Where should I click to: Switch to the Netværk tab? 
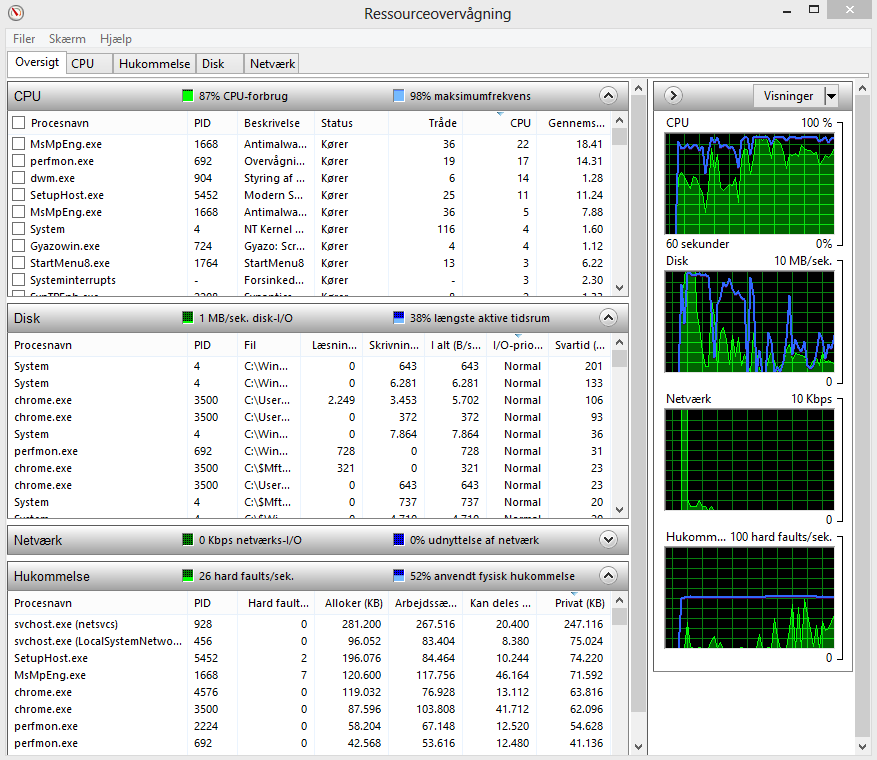click(272, 64)
